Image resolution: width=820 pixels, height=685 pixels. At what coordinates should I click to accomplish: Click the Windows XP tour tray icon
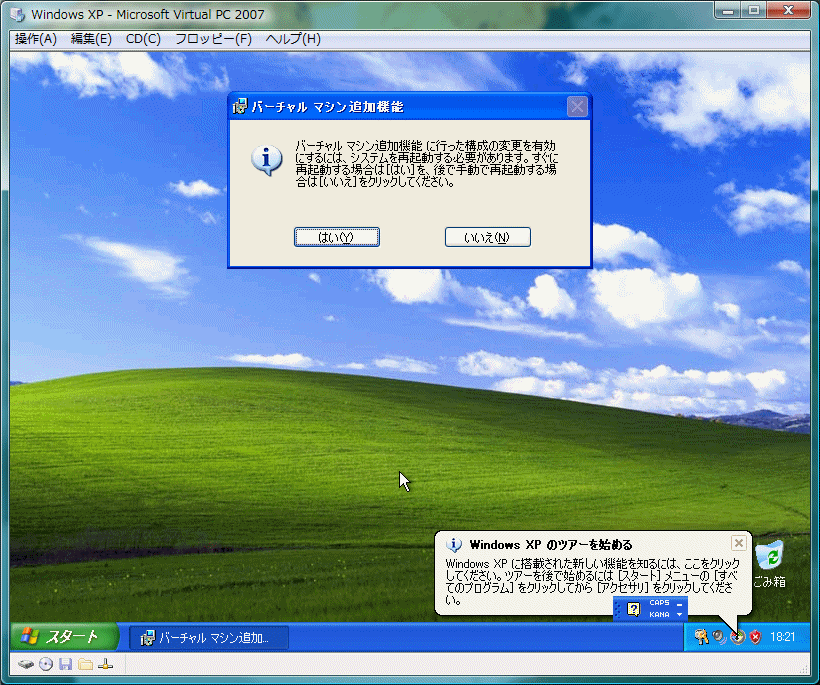coord(737,636)
